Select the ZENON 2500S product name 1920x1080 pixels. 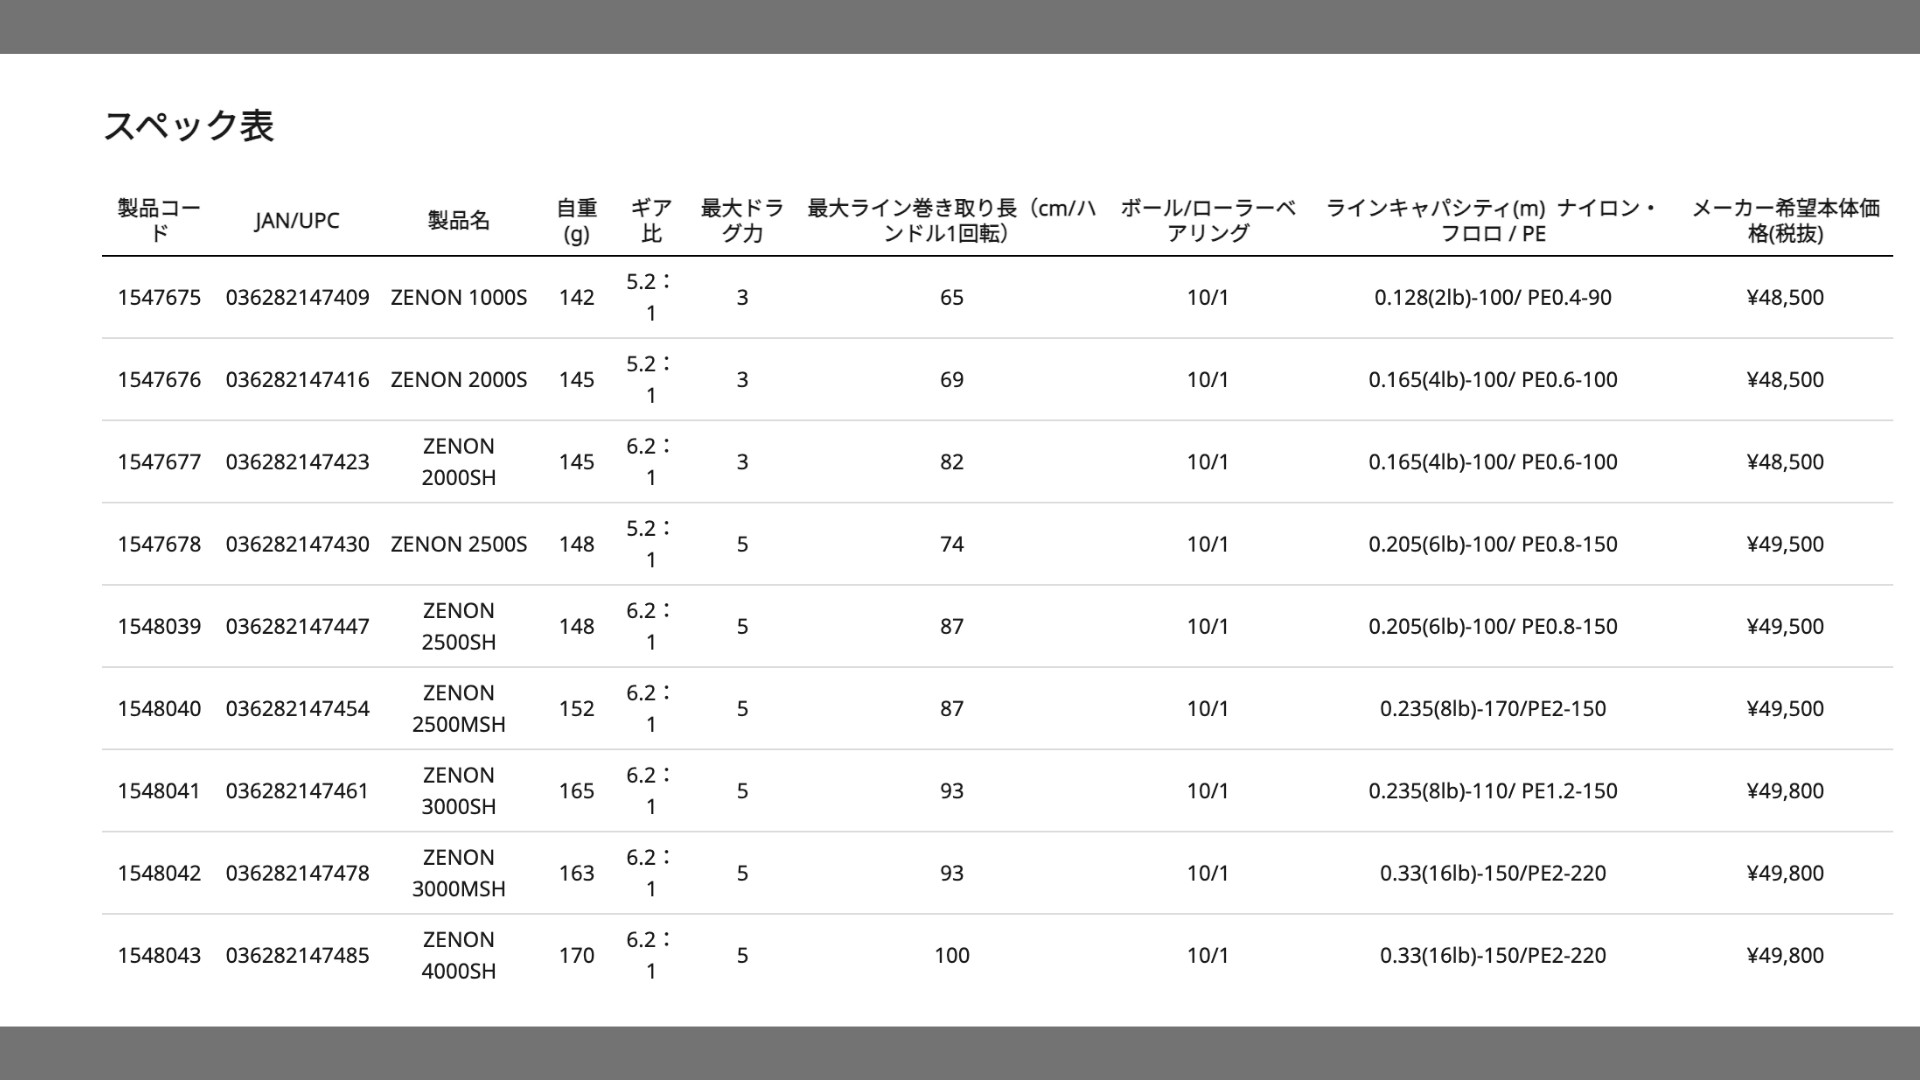(x=458, y=544)
